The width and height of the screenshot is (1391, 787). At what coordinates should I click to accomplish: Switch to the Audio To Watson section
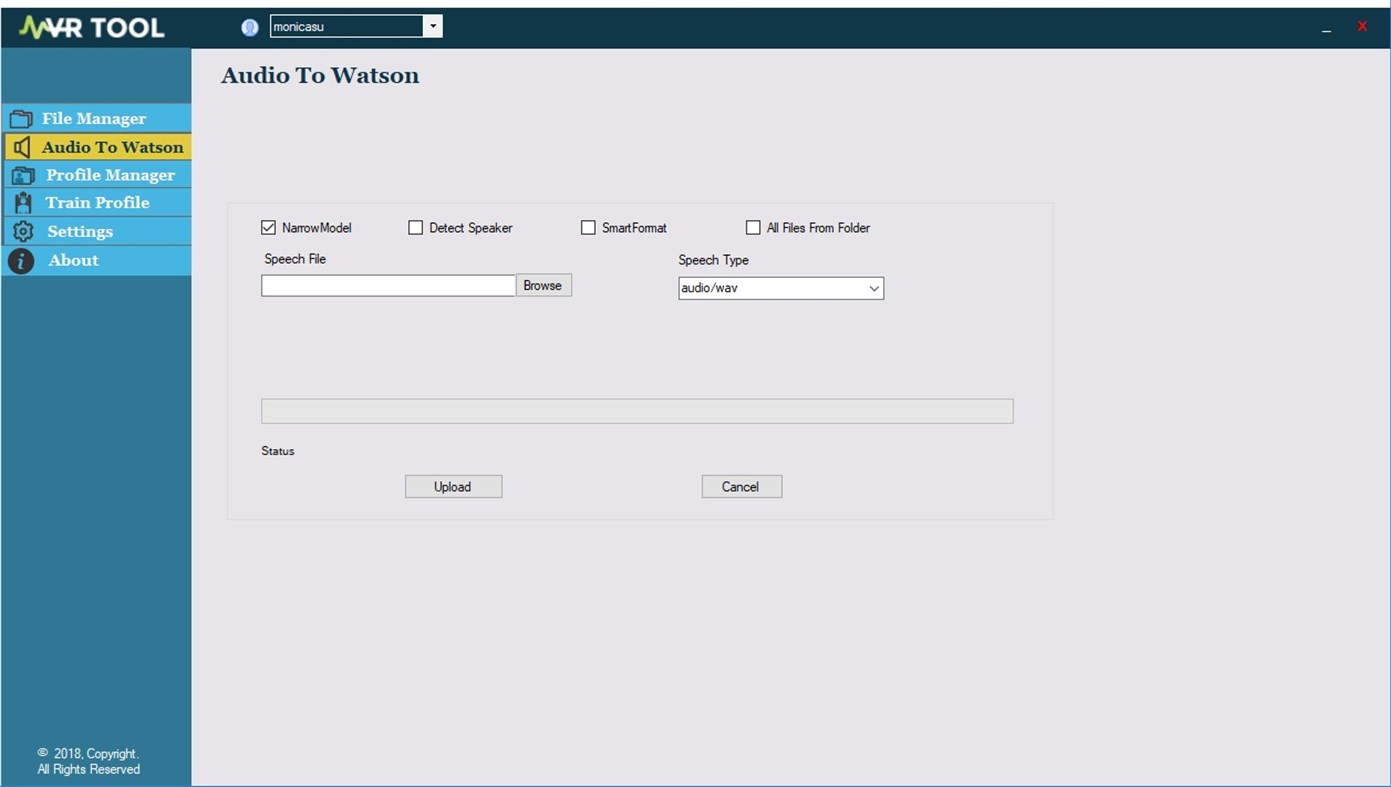110,146
